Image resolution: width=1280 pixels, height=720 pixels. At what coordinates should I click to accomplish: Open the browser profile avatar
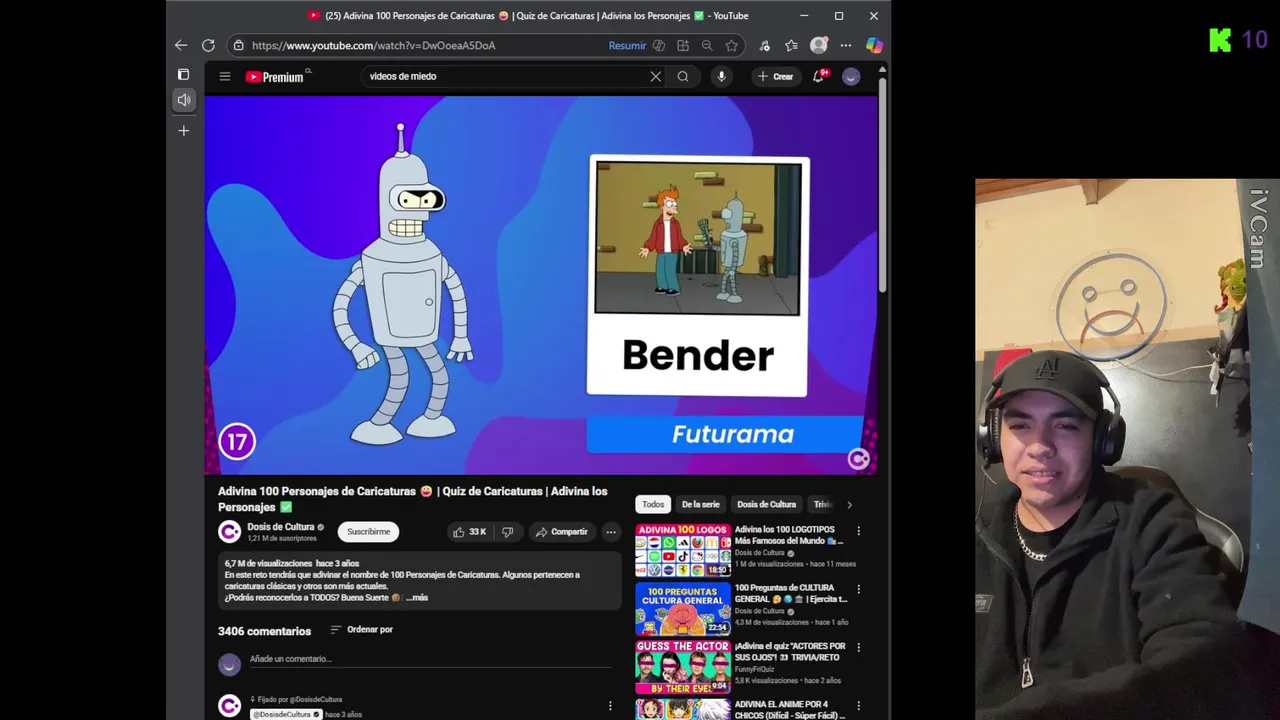819,45
